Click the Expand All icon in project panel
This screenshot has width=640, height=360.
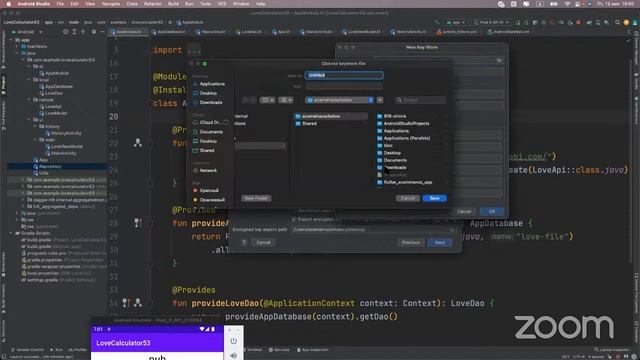(74, 32)
